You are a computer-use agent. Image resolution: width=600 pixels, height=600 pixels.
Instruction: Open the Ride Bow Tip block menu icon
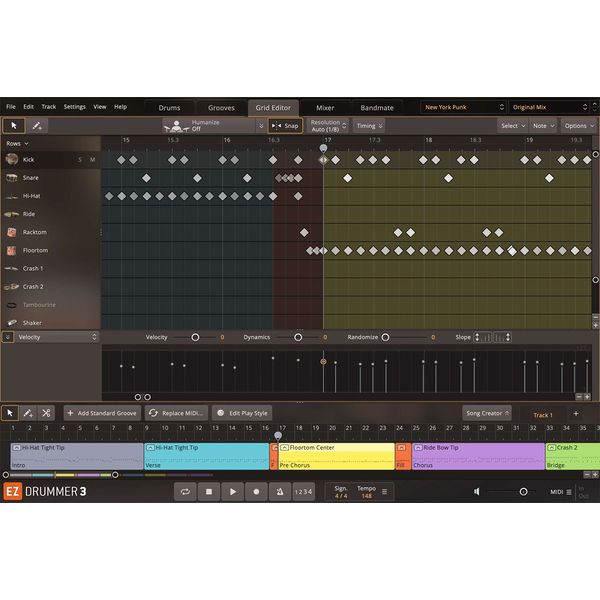418,448
